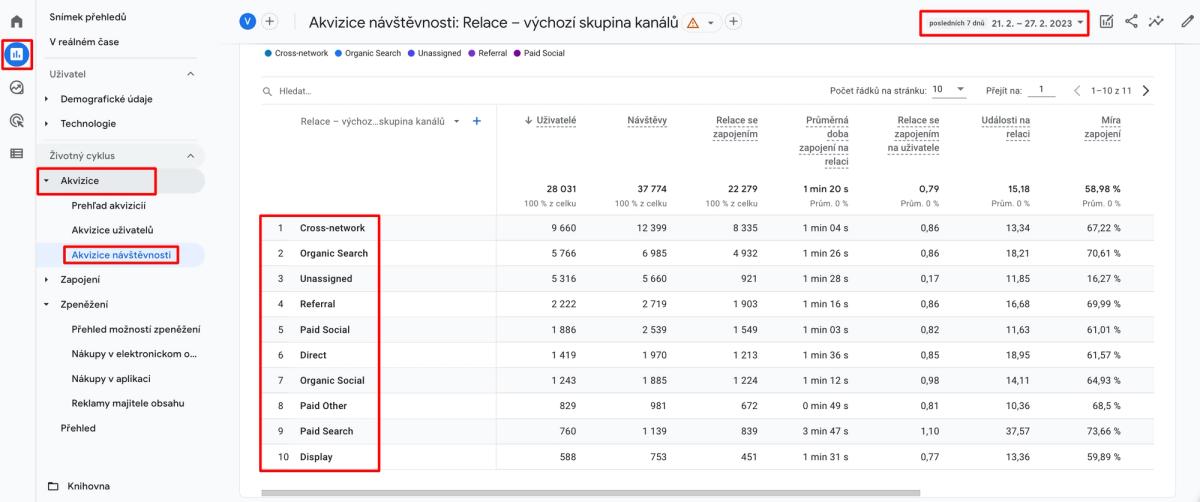Click Cross-network blue legend dot
The height and width of the screenshot is (502, 1200).
[x=268, y=53]
